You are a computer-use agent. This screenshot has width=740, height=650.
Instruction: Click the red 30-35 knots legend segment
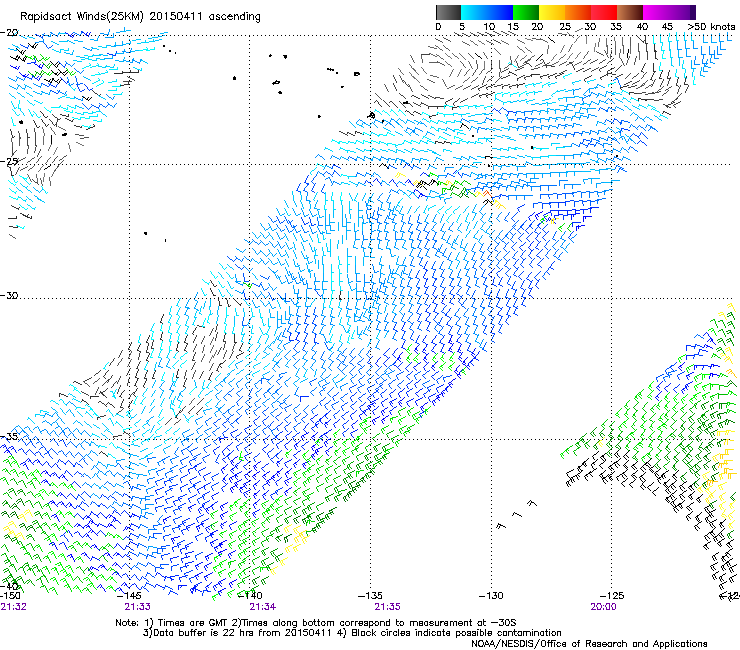(604, 12)
